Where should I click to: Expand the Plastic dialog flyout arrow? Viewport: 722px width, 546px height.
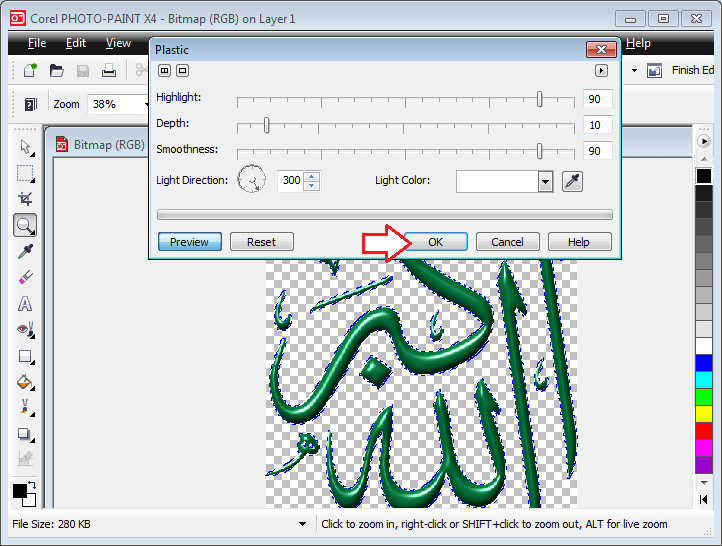[x=601, y=71]
